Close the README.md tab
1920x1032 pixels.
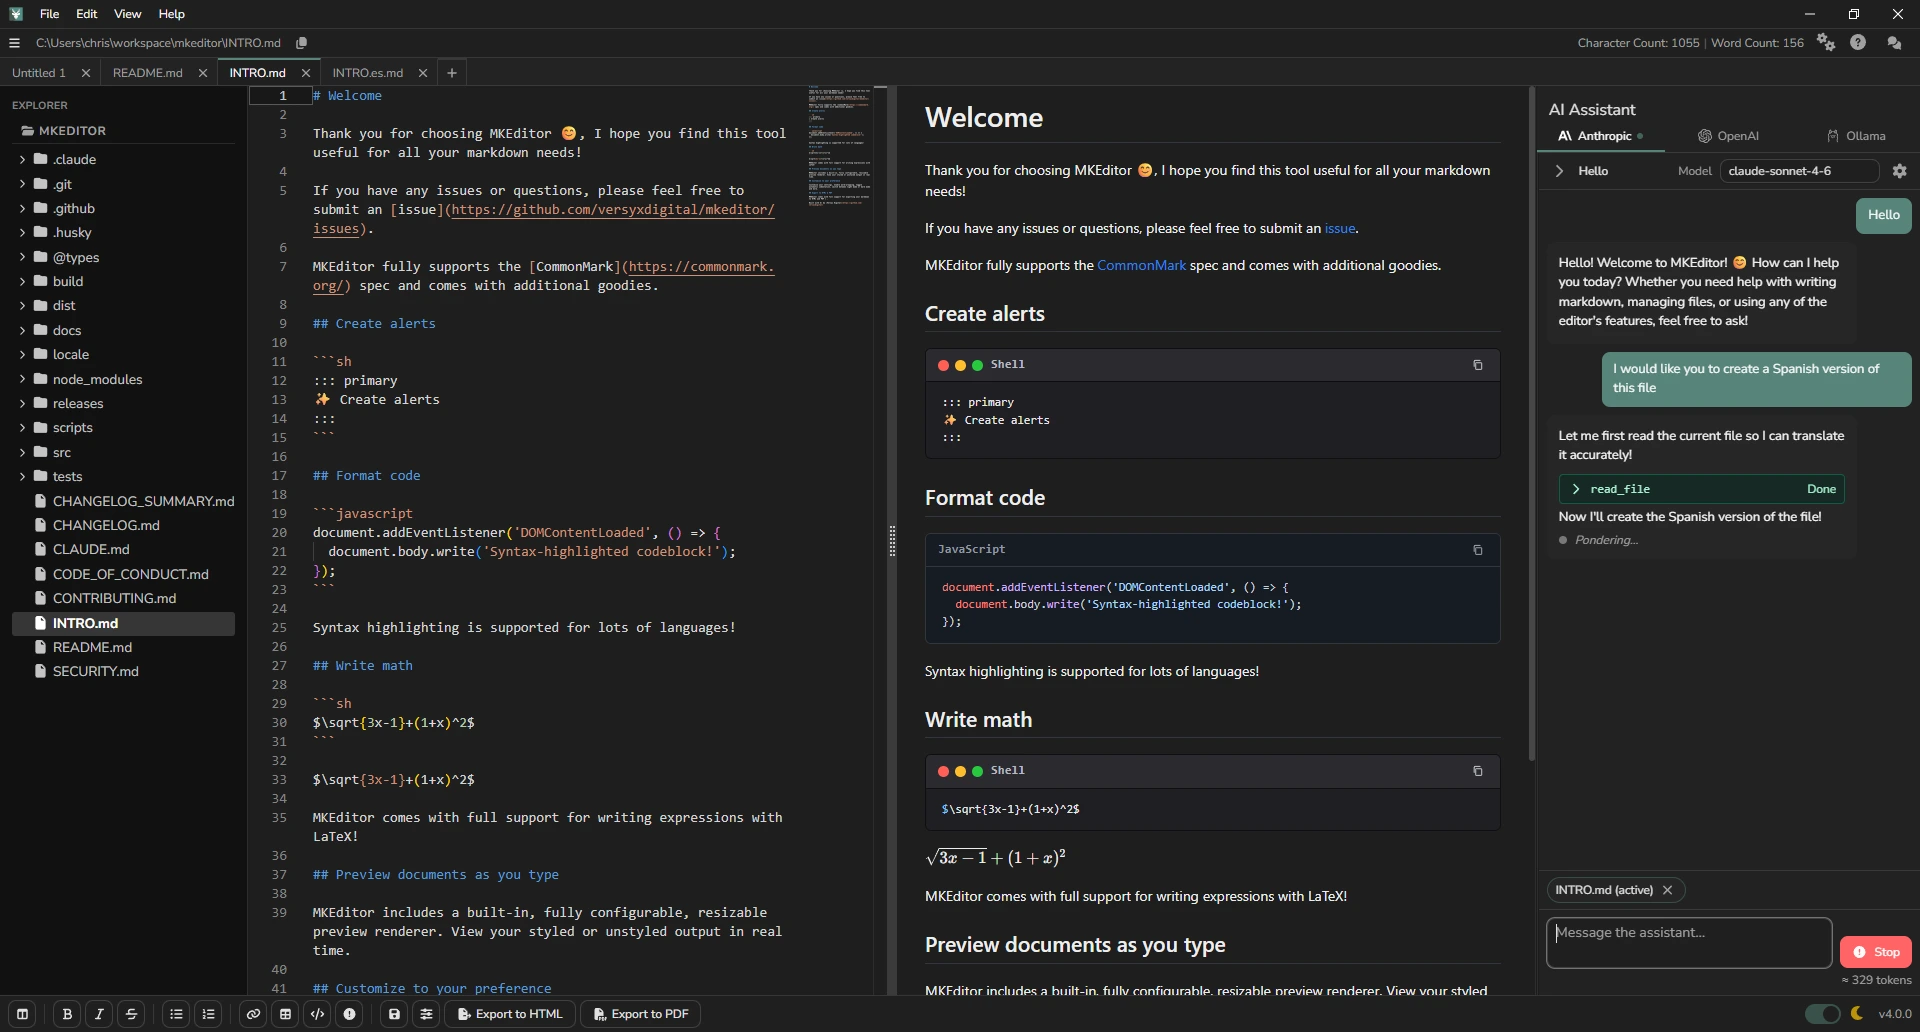203,73
